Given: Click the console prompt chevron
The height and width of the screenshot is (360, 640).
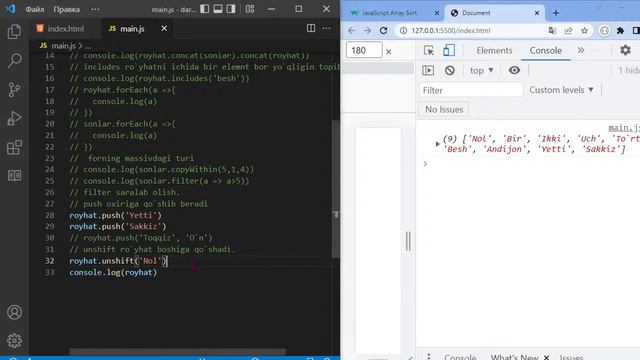Looking at the screenshot, I should (425, 164).
